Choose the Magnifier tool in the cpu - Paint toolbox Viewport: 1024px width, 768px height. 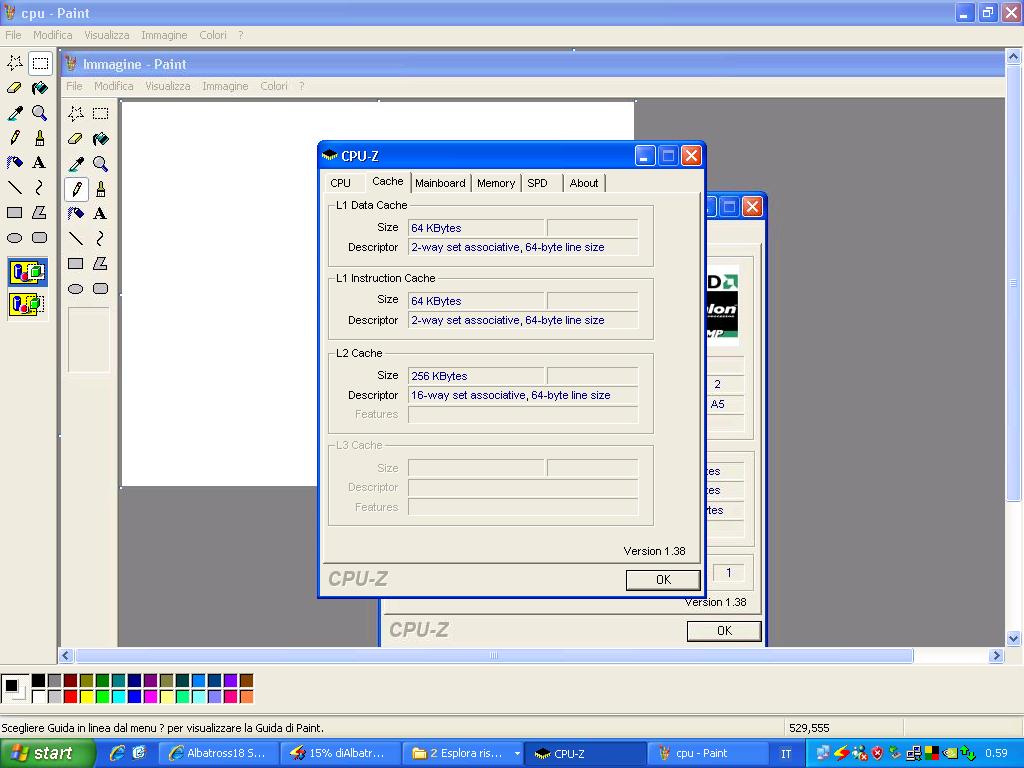point(40,113)
